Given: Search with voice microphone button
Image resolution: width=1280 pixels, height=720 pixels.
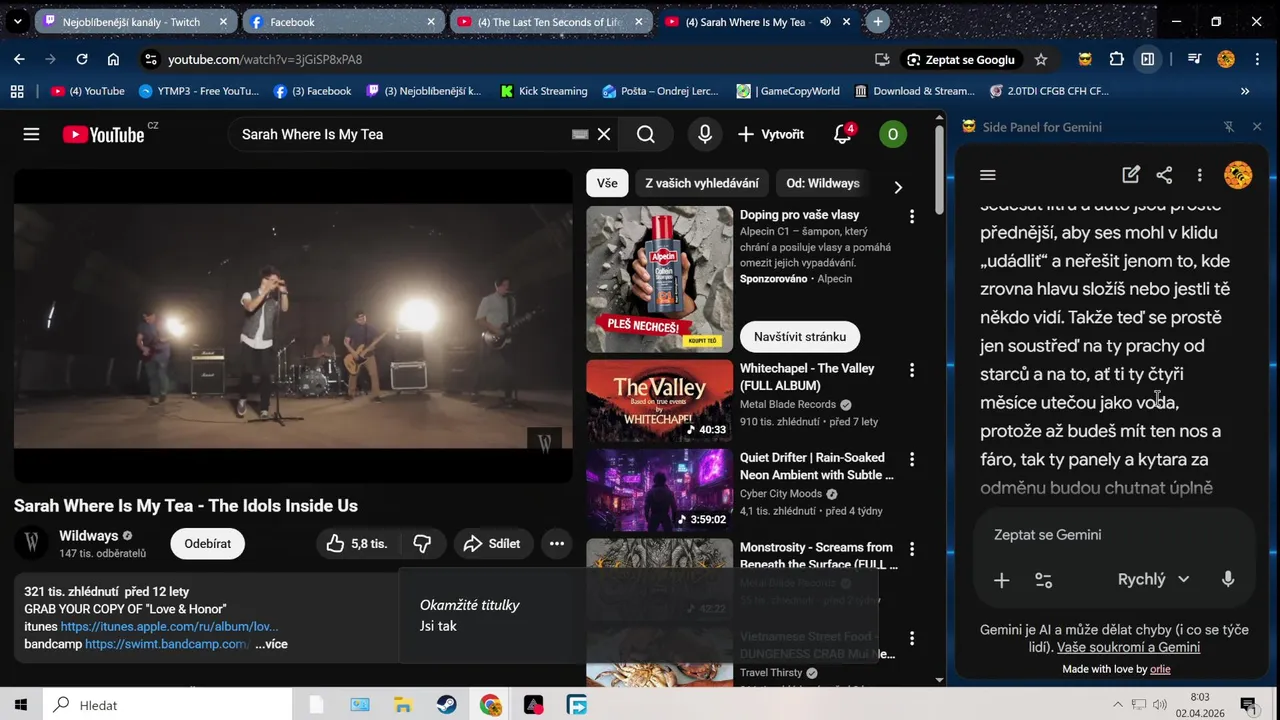Looking at the screenshot, I should [x=705, y=134].
